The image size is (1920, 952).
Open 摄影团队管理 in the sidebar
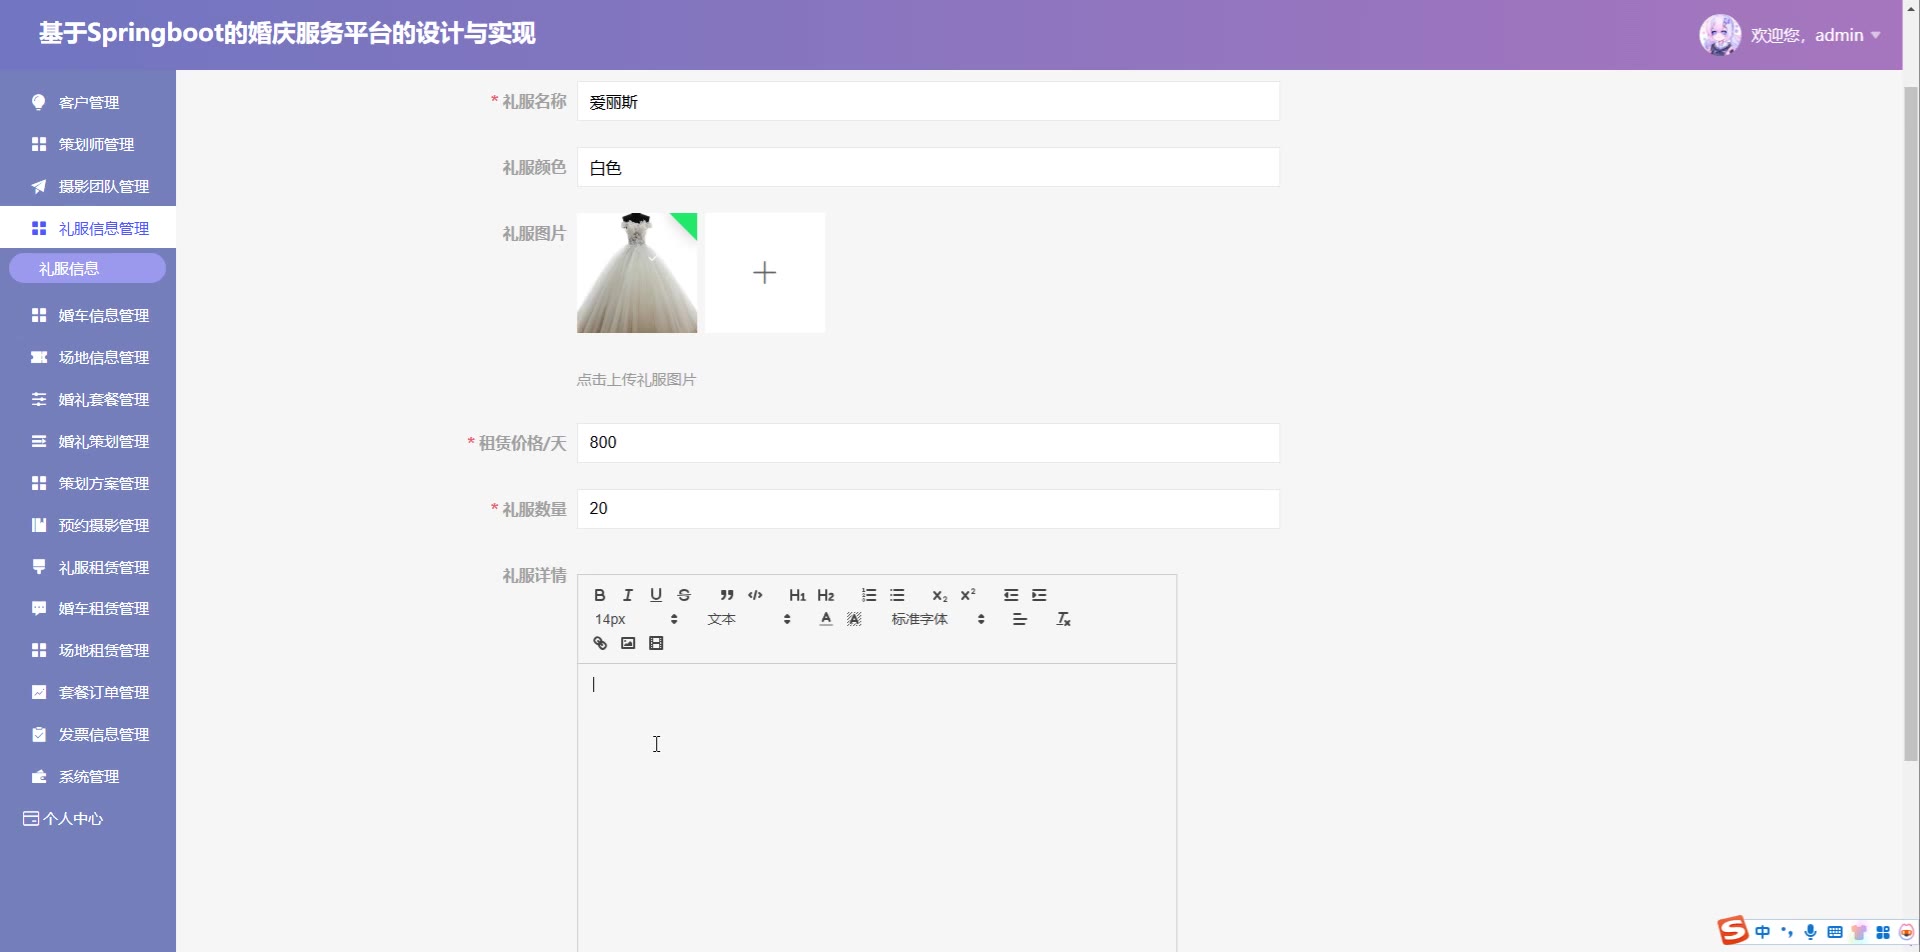tap(88, 186)
